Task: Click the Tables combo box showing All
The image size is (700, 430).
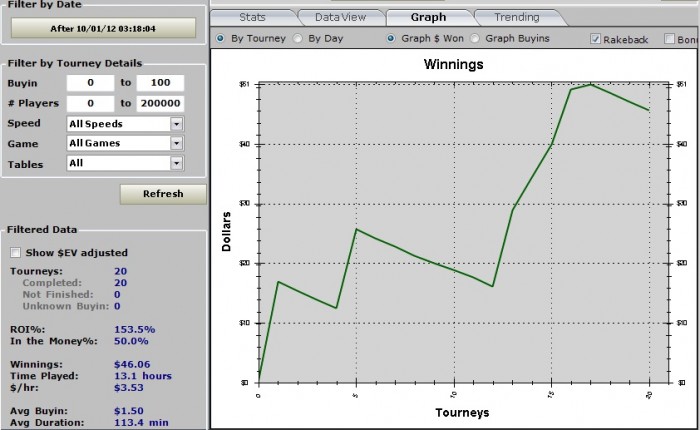Action: [125, 163]
